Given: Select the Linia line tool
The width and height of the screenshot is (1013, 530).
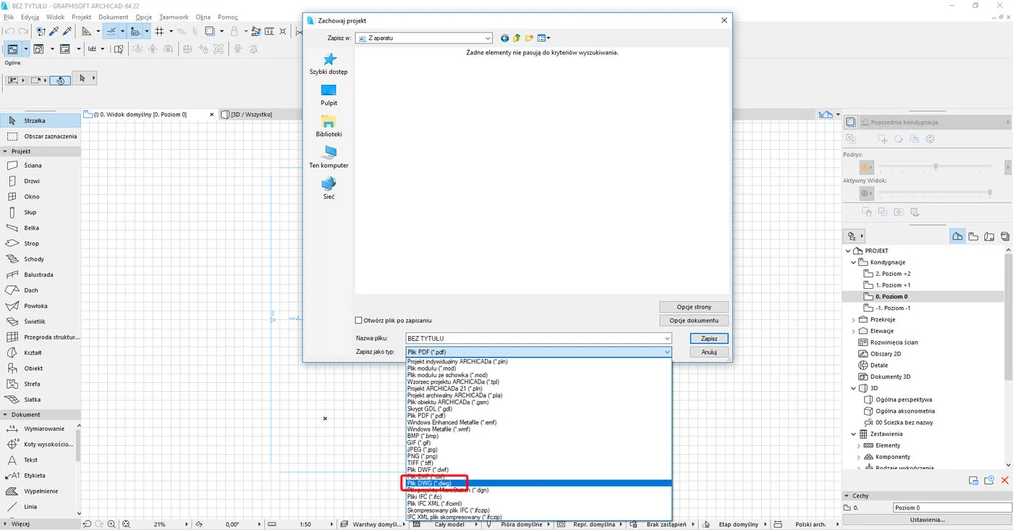Looking at the screenshot, I should tap(39, 507).
